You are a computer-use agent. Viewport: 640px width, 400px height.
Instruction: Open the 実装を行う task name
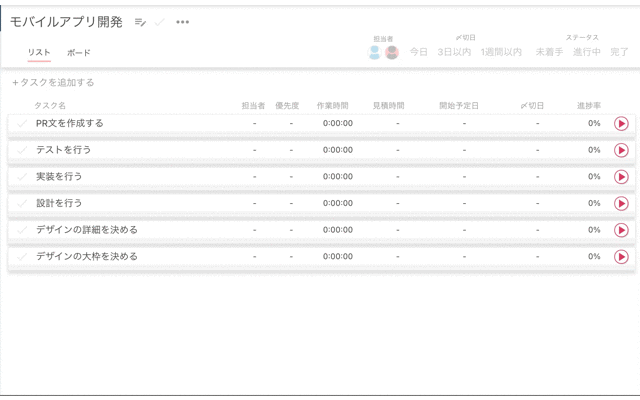59,177
